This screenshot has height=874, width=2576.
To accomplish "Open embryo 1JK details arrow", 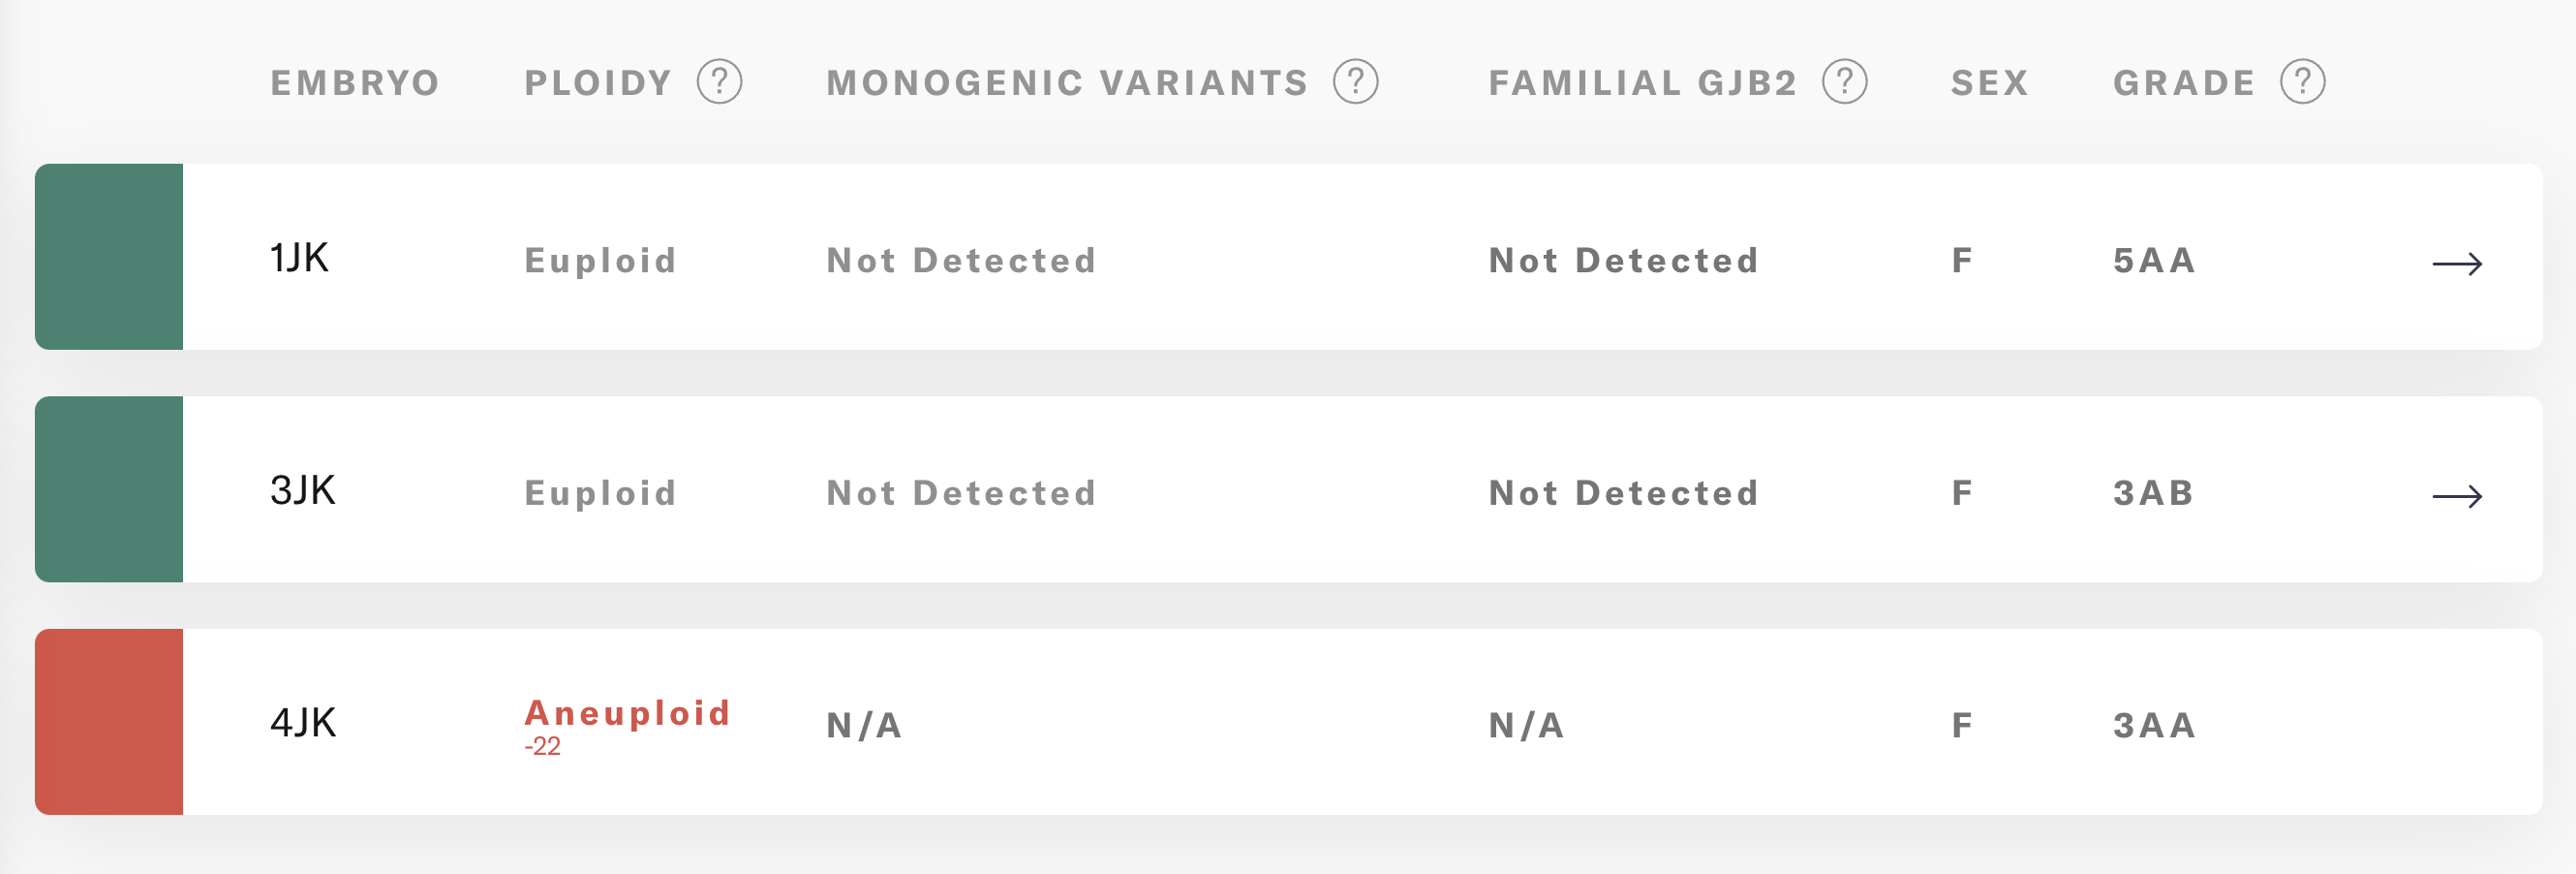I will point(2457,264).
